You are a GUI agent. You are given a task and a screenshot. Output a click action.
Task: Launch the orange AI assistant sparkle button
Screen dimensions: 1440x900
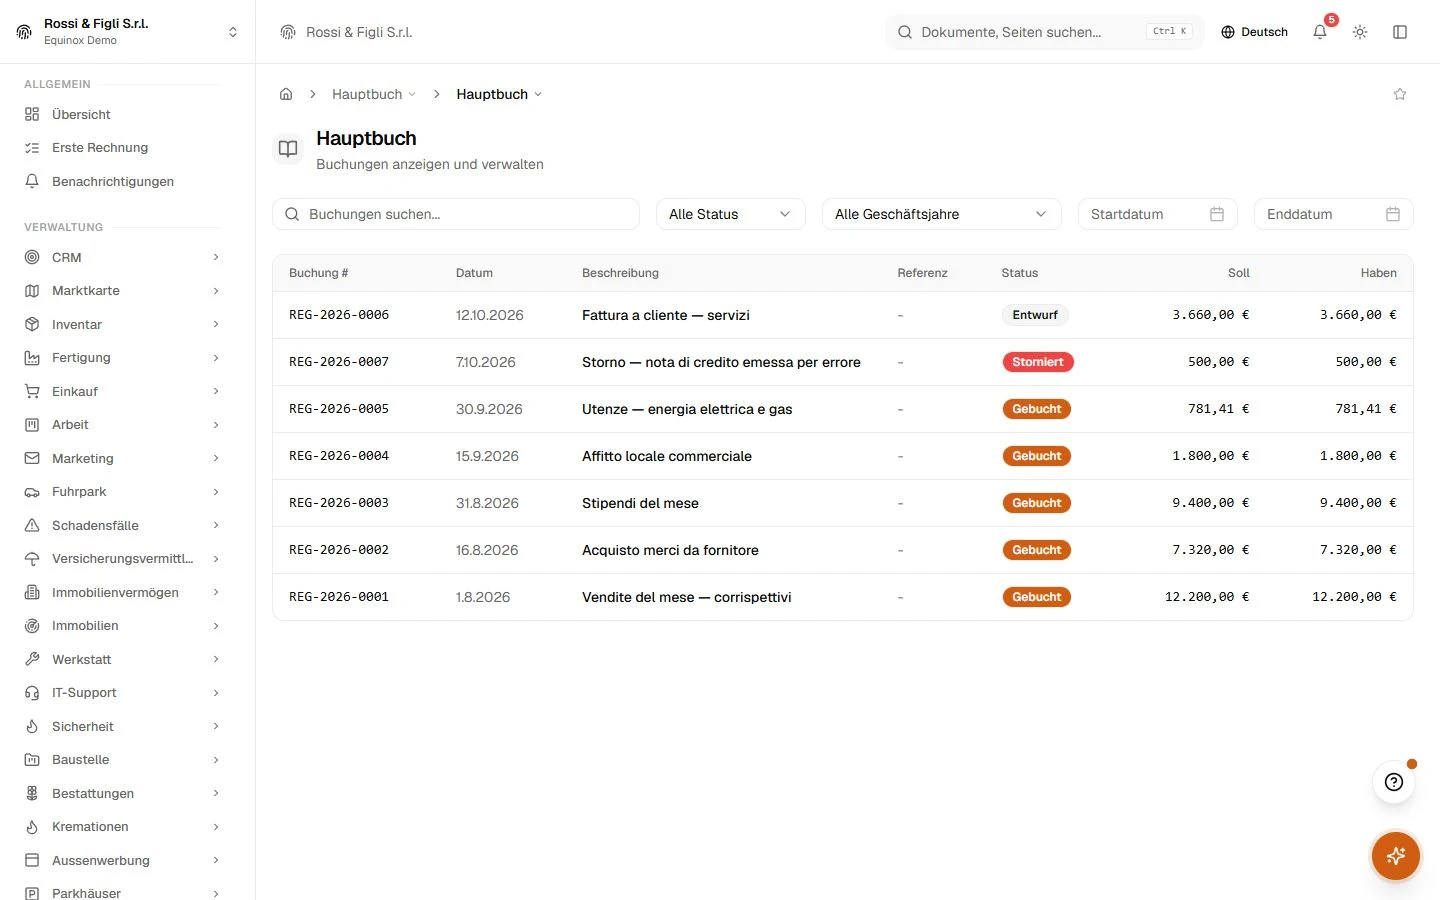tap(1396, 856)
